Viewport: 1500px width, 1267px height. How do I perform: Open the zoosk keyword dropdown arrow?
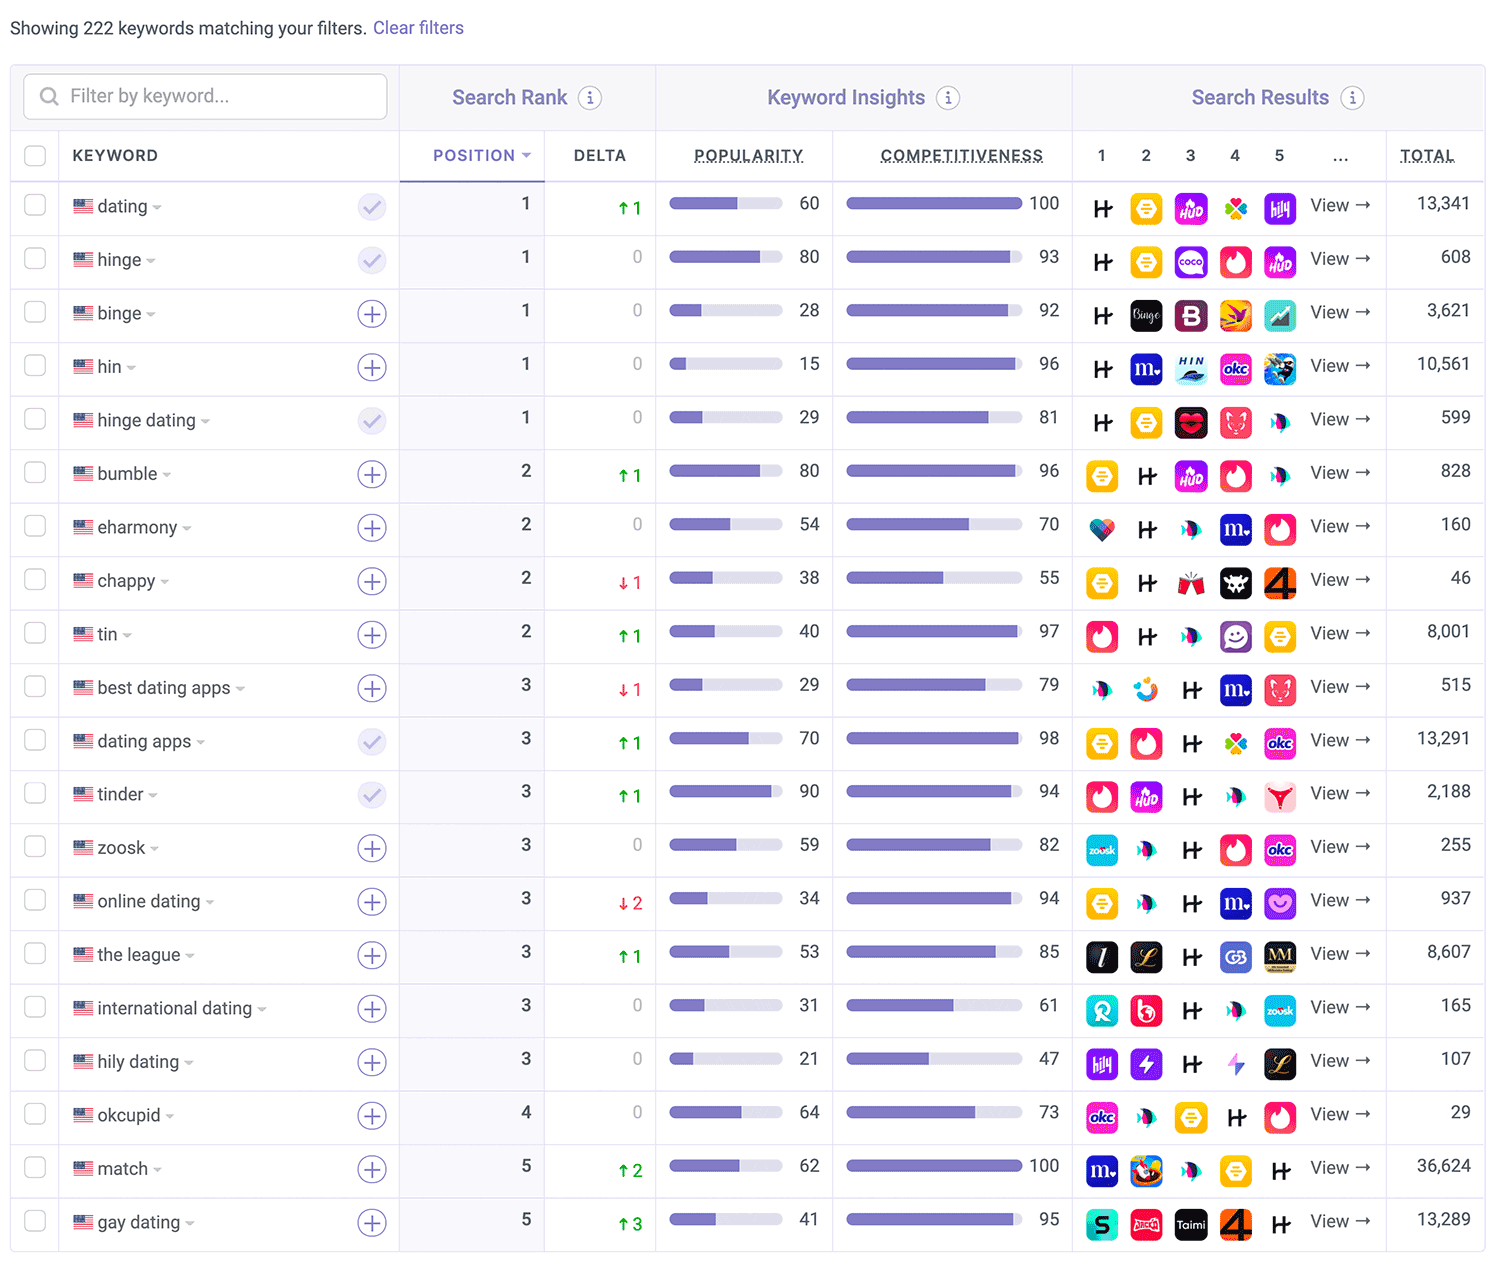coord(155,849)
